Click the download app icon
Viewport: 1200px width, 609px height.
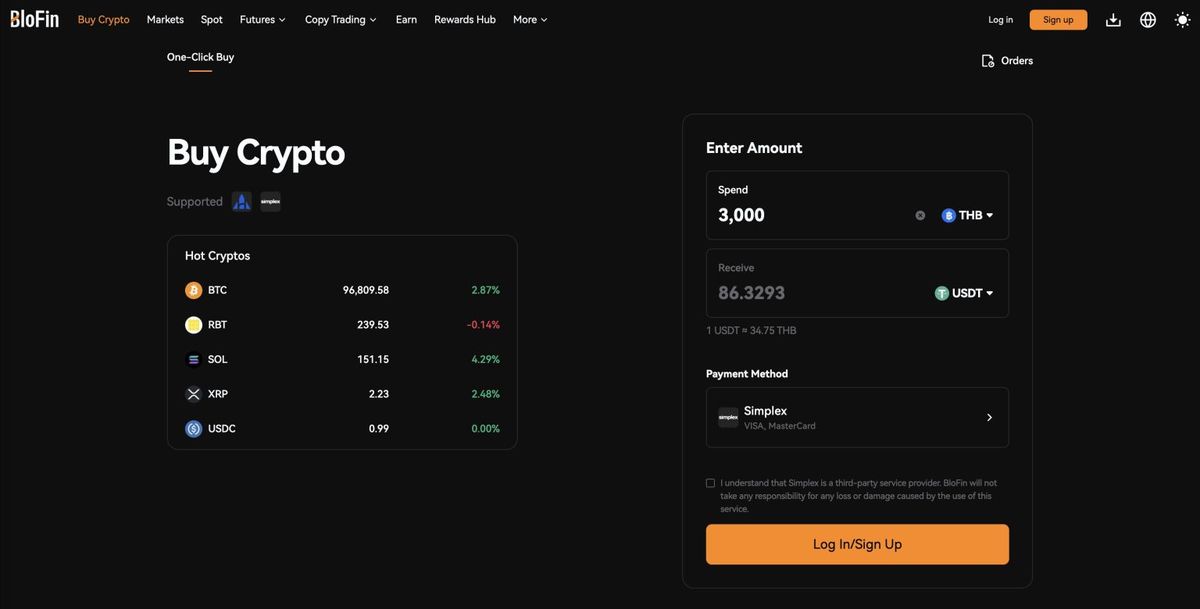coord(1113,20)
